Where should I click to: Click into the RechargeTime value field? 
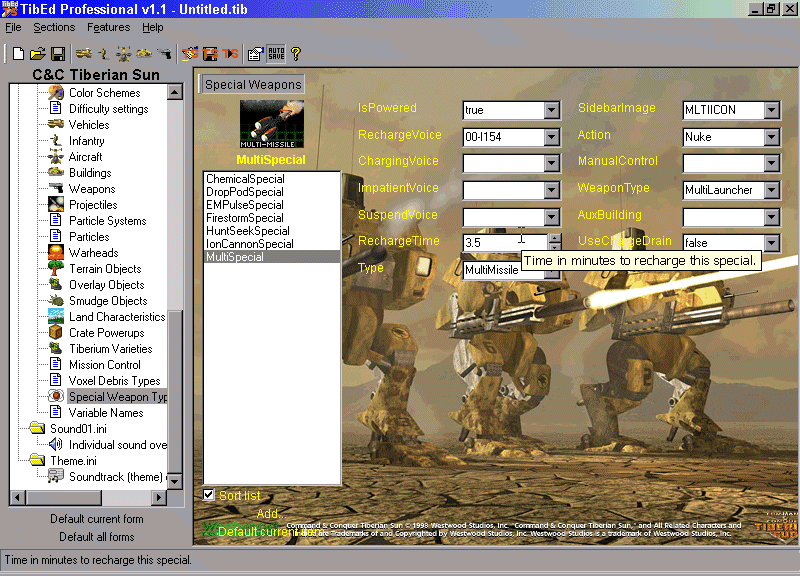click(x=505, y=243)
